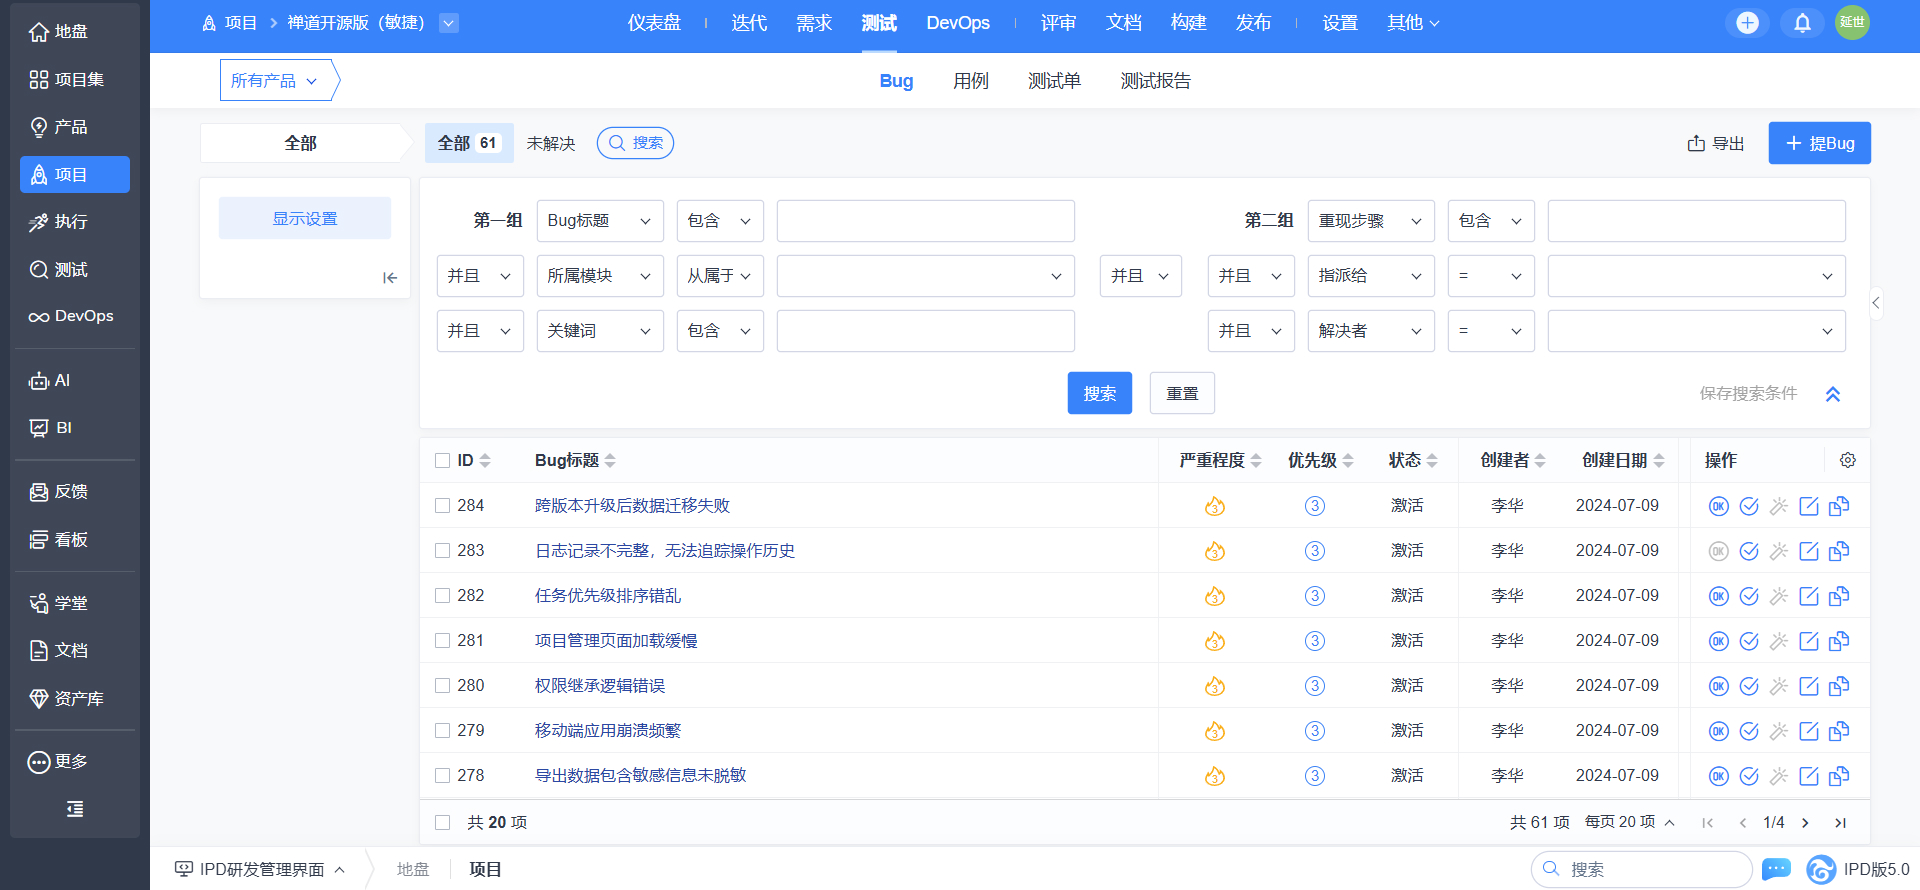1920x890 pixels.
Task: Edit bug 282 with the pencil icon
Action: pos(1808,596)
